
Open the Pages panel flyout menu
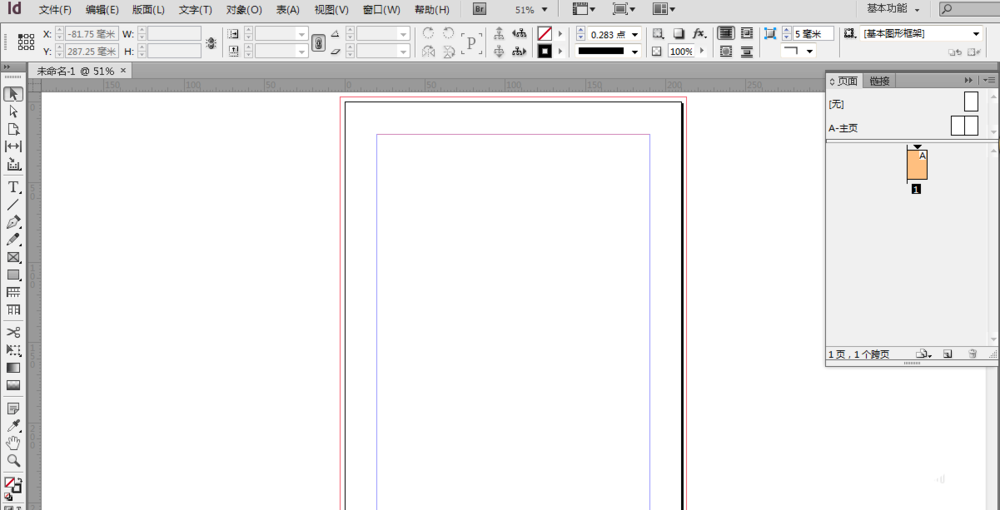[989, 80]
